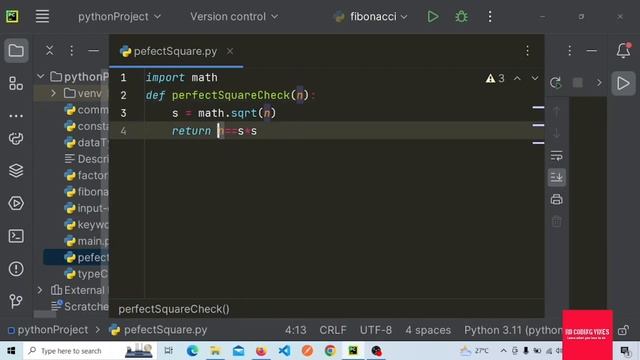This screenshot has height=360, width=640.
Task: Change the 4 spaces indent setting
Action: [428, 330]
